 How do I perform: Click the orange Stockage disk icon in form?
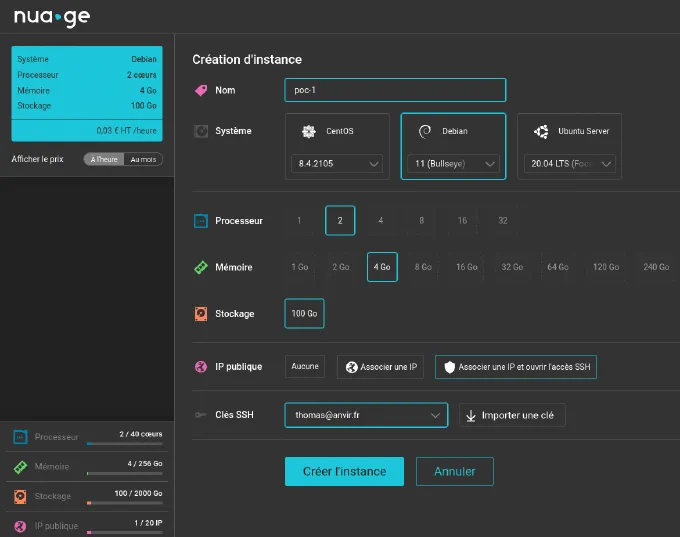[x=201, y=314]
